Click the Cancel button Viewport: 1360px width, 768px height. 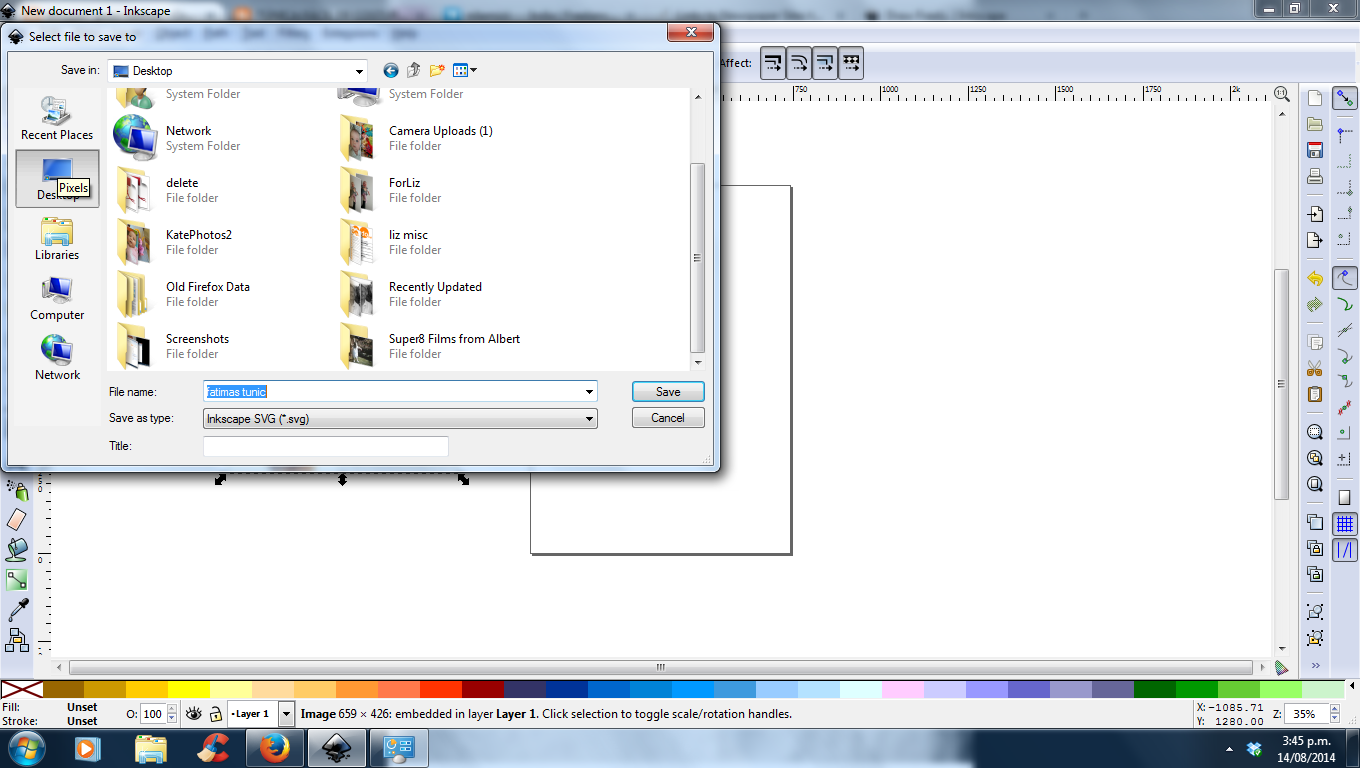(x=668, y=418)
